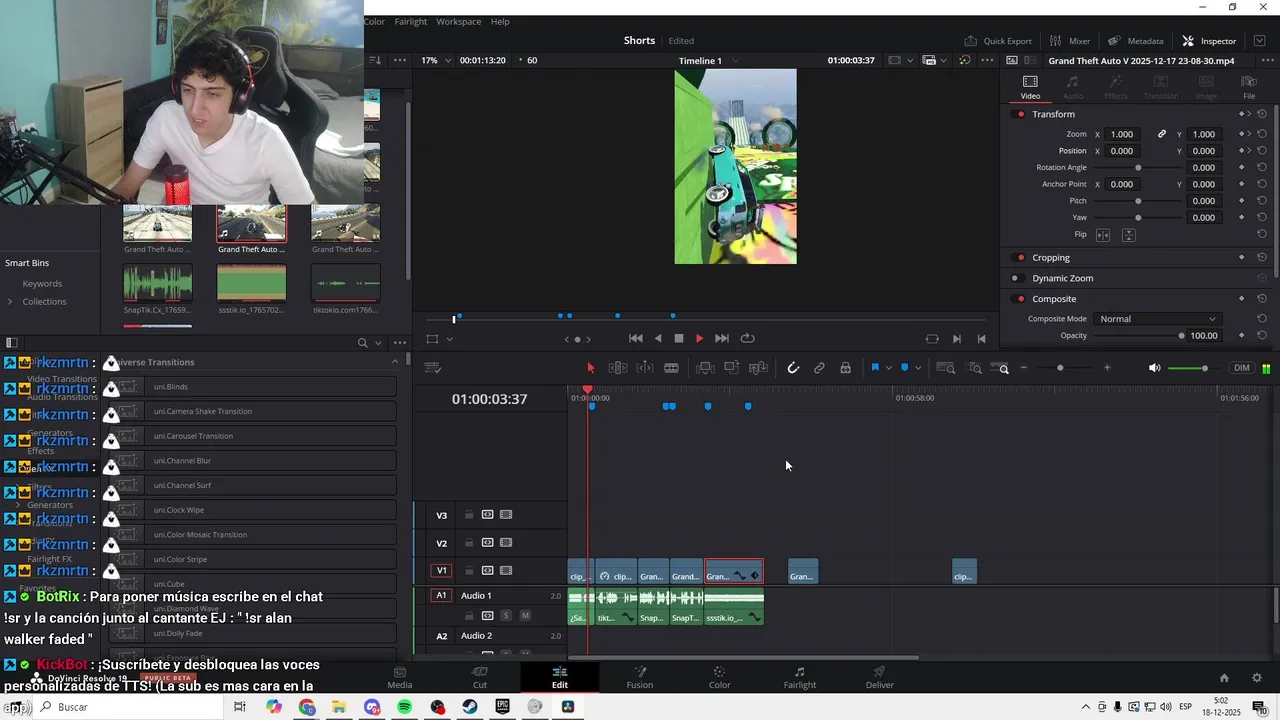Jump to last frame button
The width and height of the screenshot is (1280, 720).
[722, 339]
